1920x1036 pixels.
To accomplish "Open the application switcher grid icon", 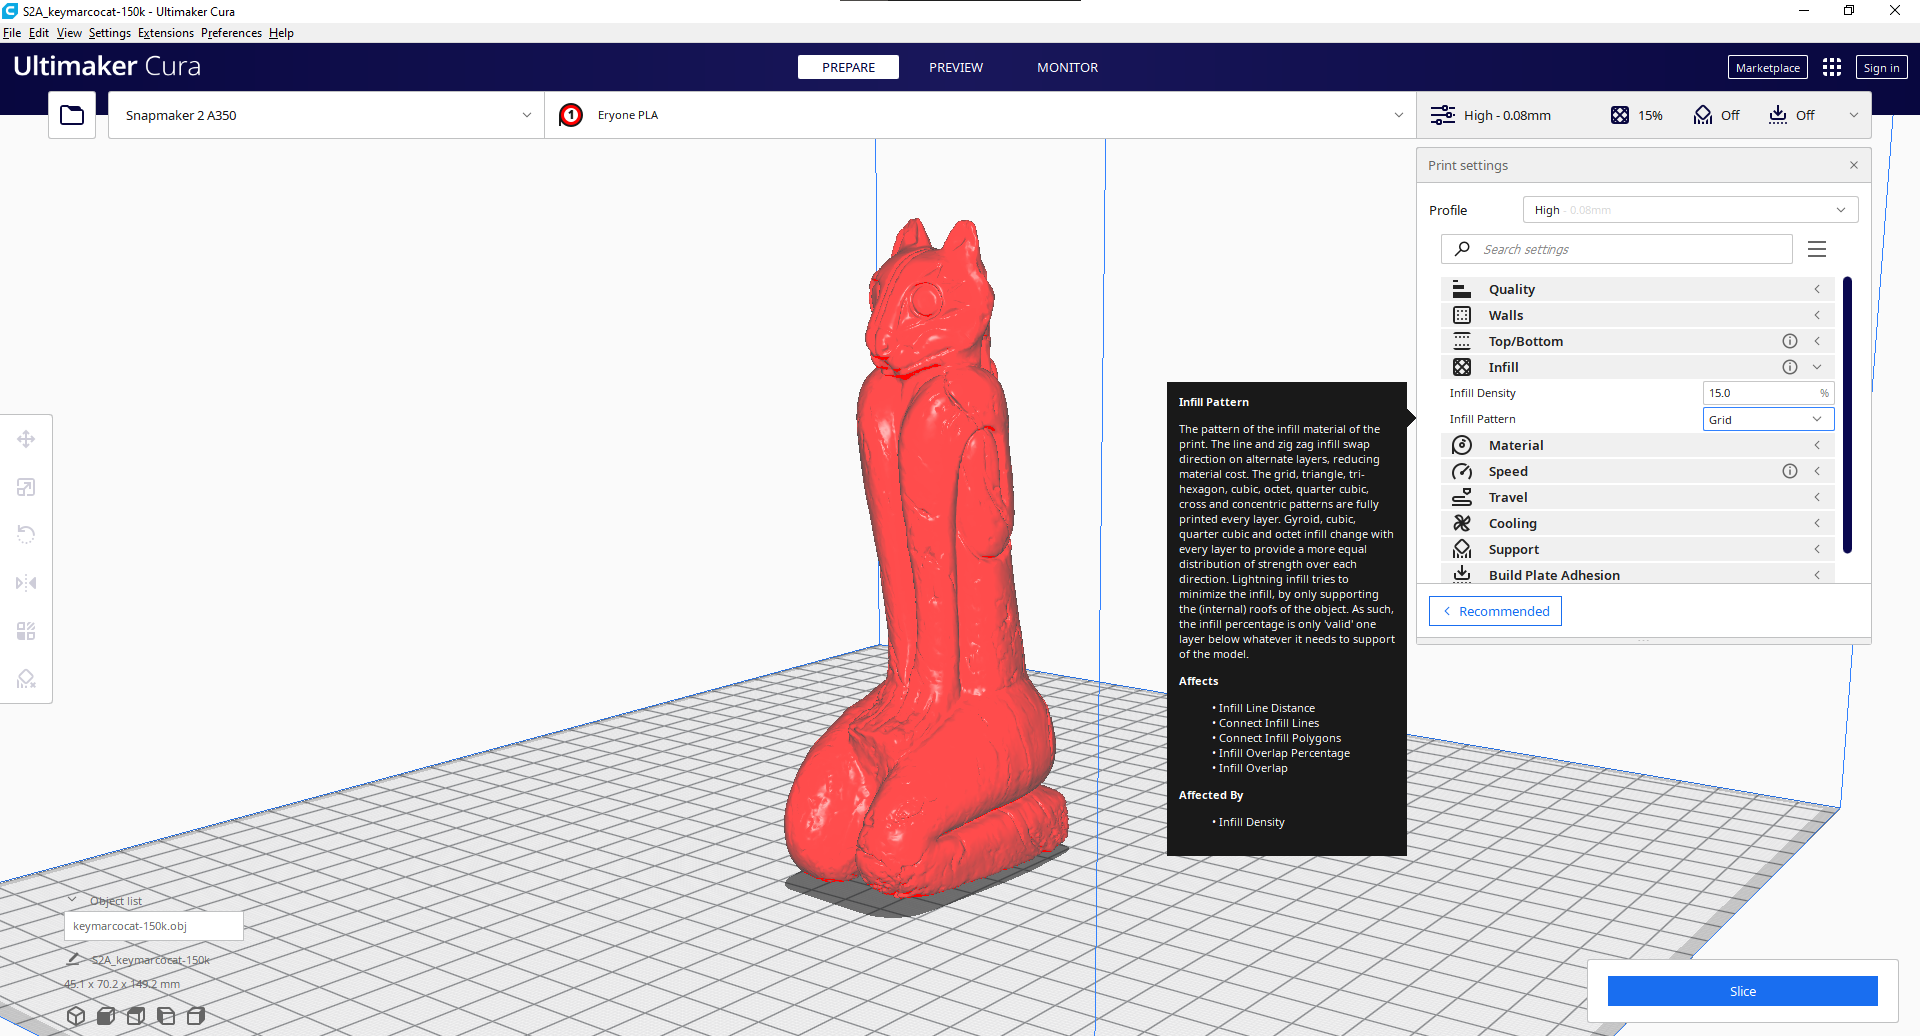I will click(x=1832, y=67).
